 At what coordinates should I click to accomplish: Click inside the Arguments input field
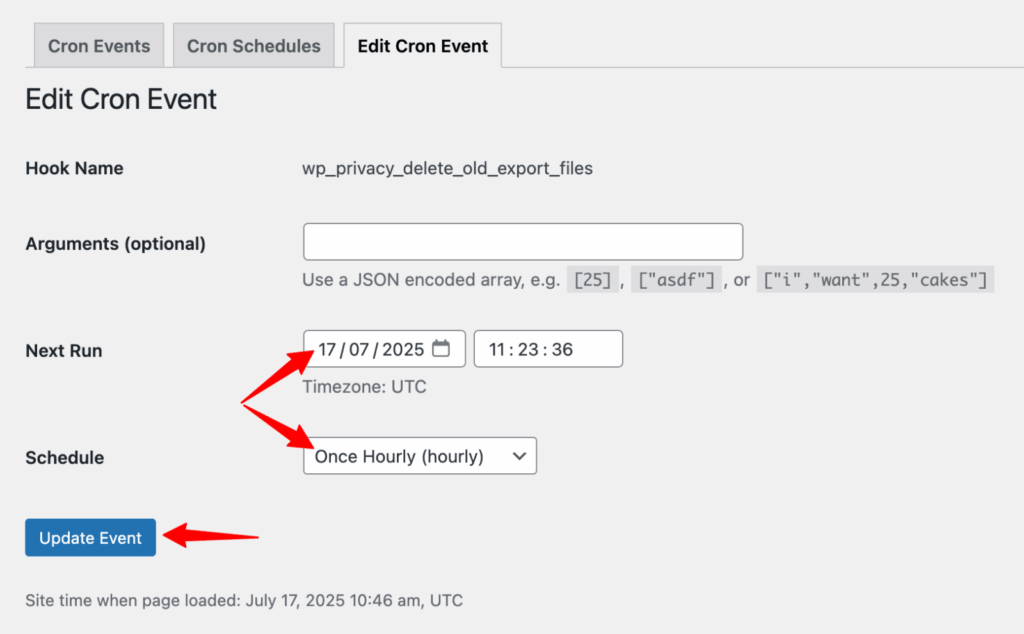[x=522, y=241]
